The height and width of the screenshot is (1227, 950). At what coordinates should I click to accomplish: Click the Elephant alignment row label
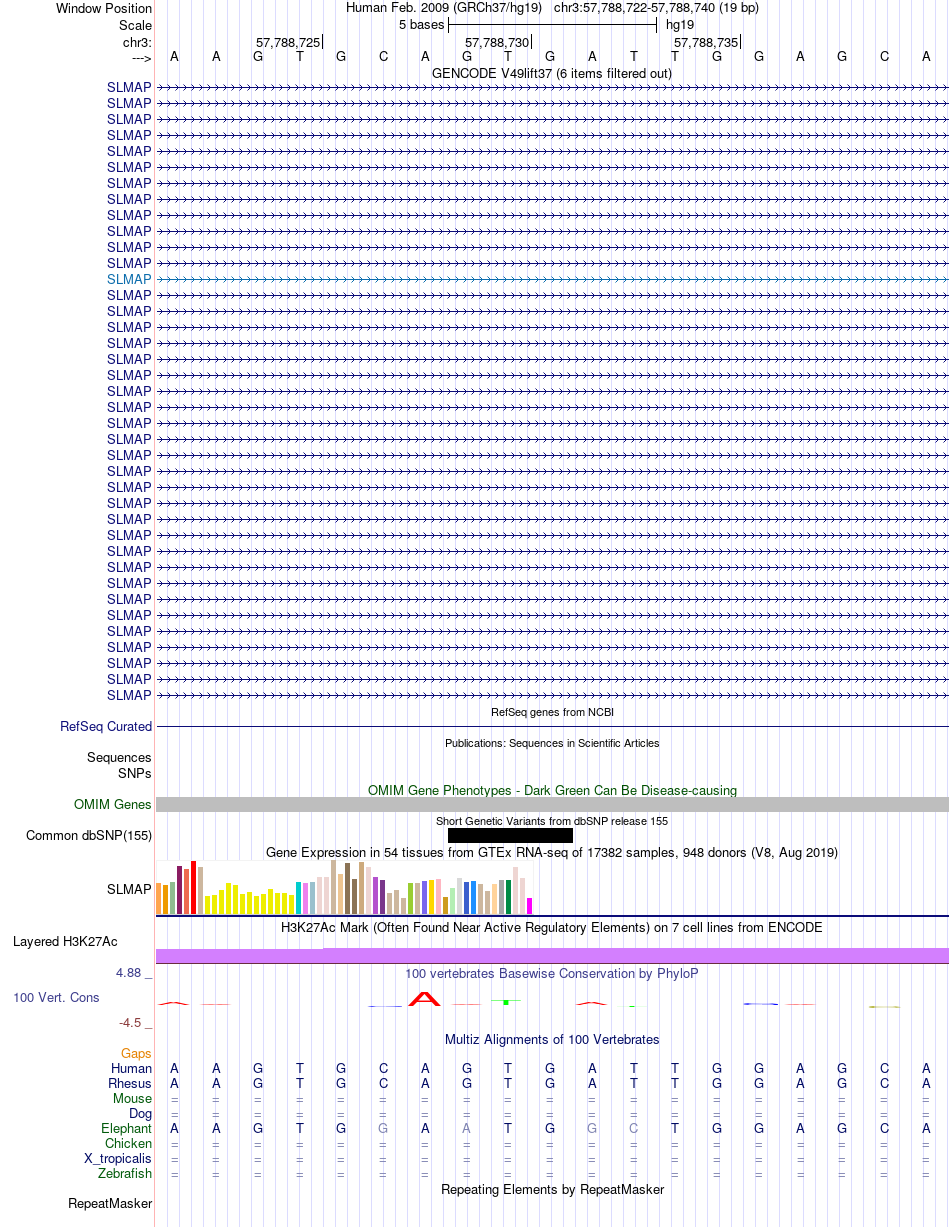(127, 1129)
